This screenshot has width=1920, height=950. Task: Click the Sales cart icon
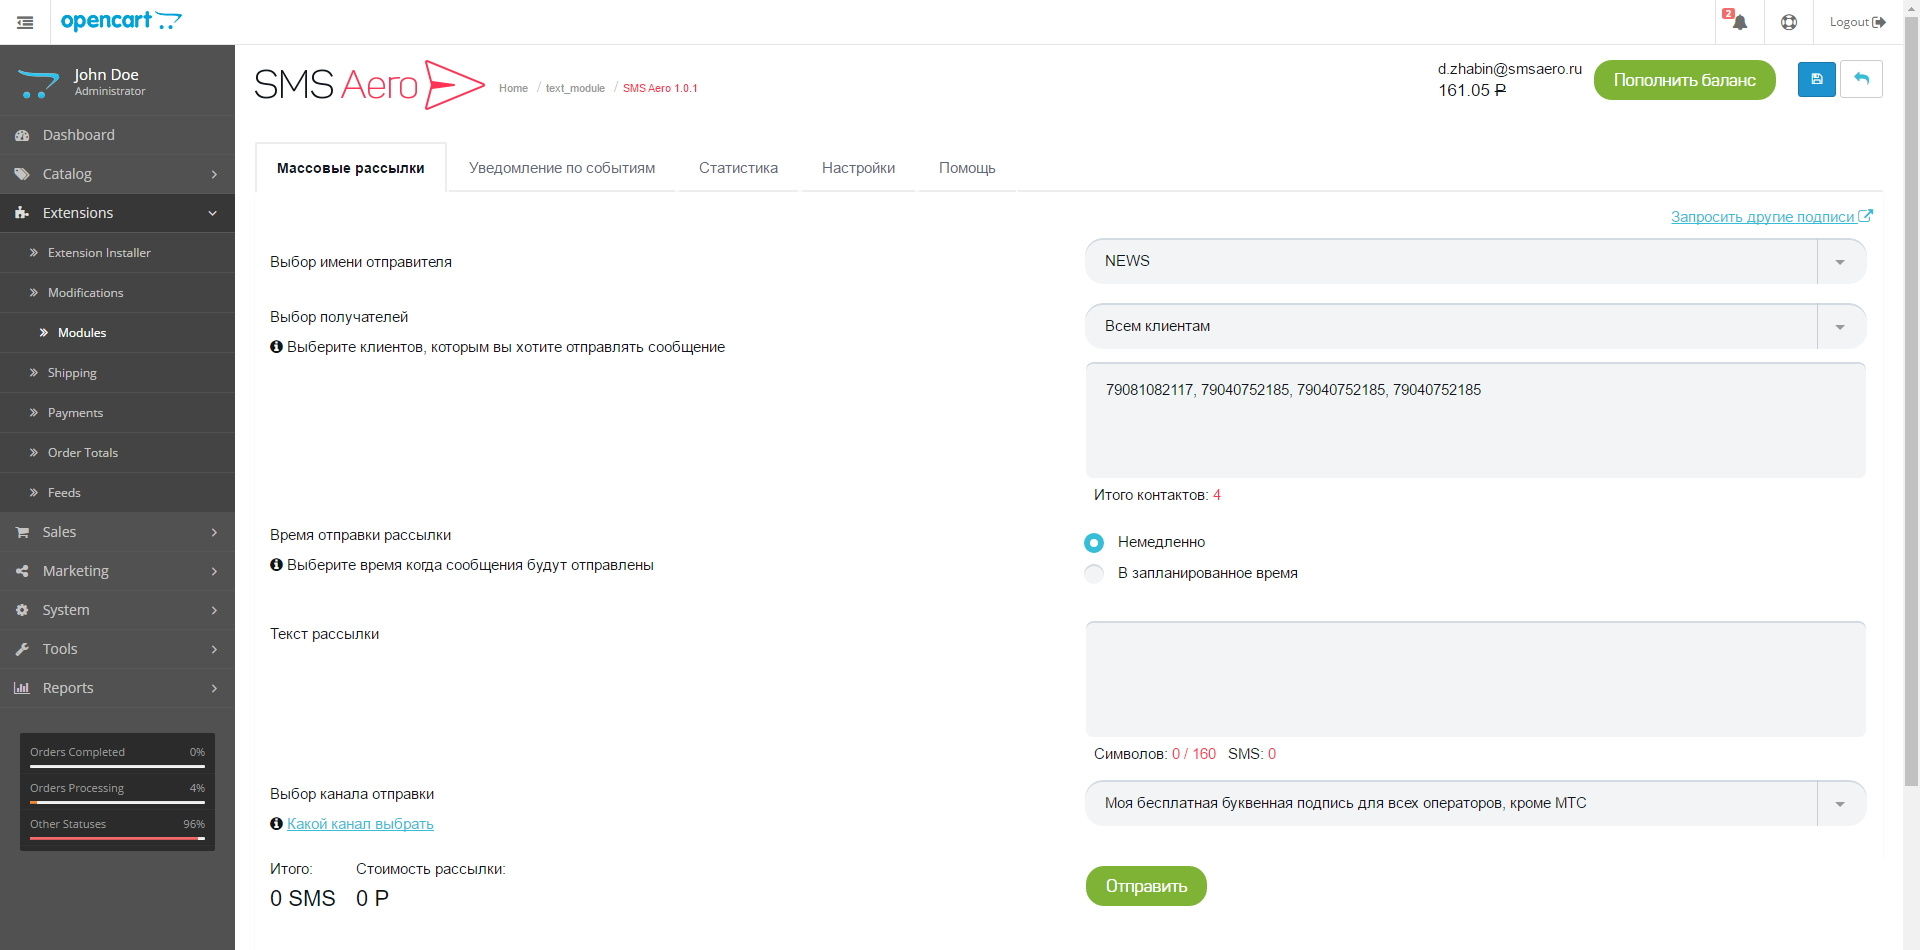[x=22, y=532]
